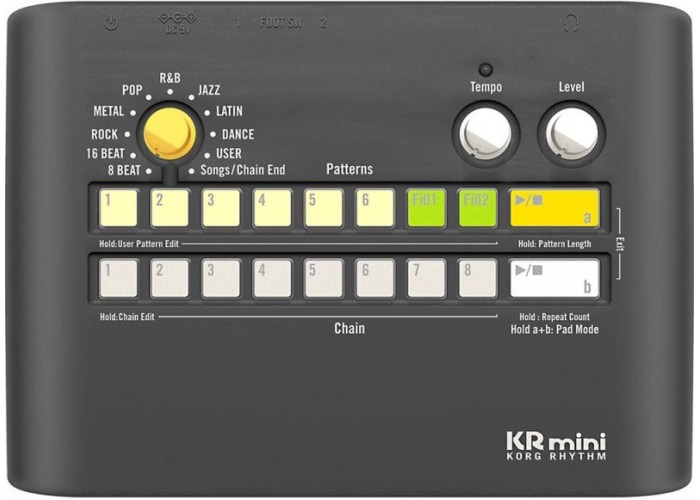Select Chain pad 2
Screen dimensions: 700x500
point(170,278)
